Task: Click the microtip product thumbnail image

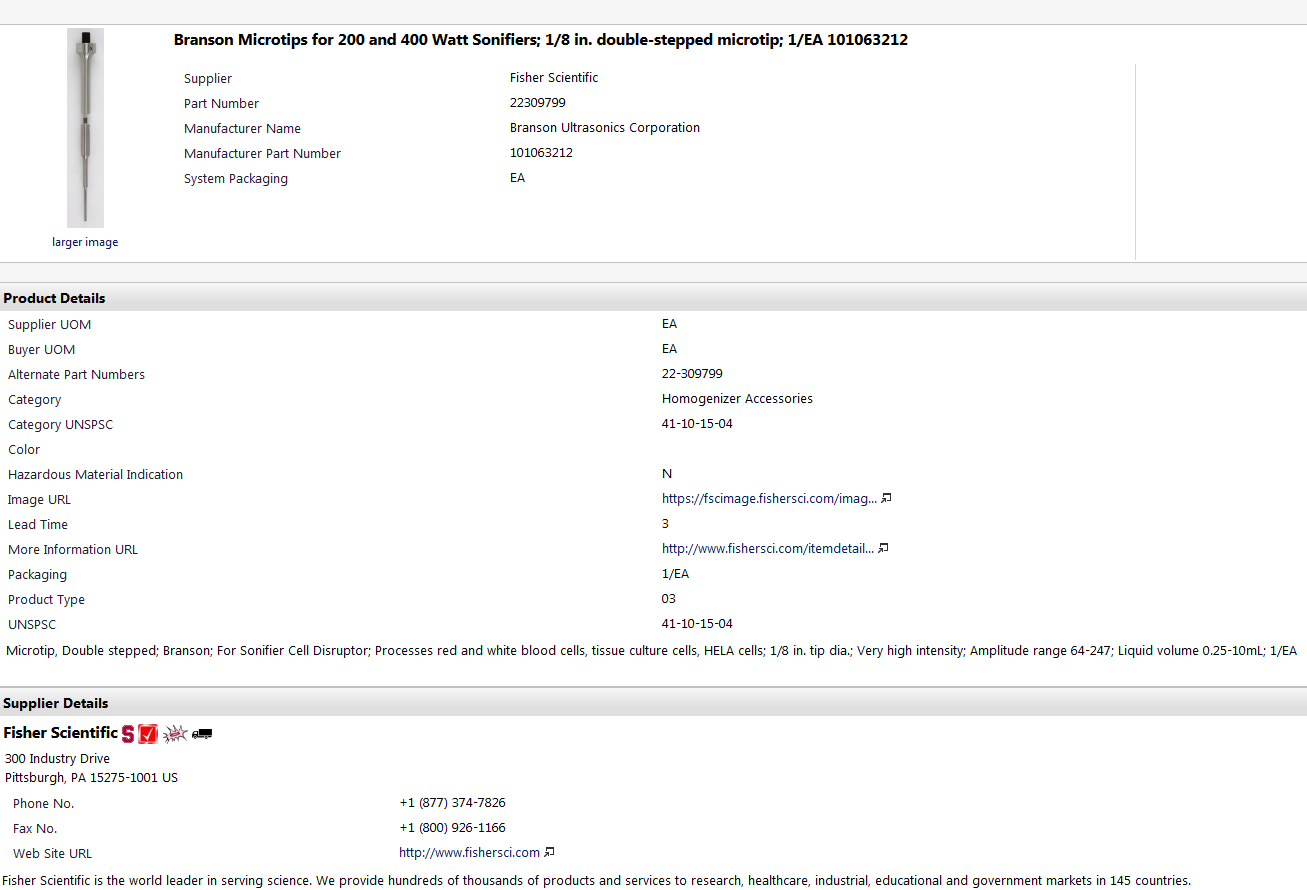Action: pos(85,127)
